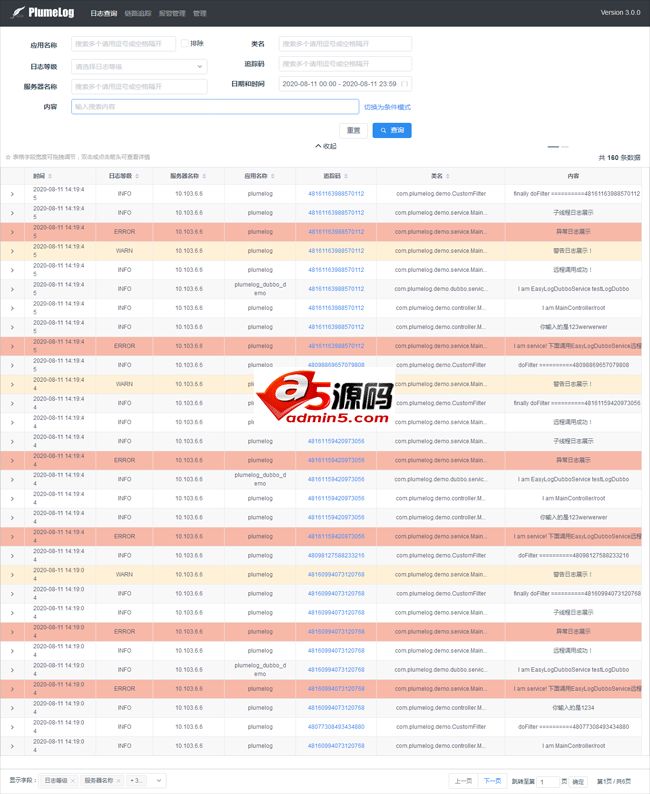Select the Version 3.0.0 label
650x794 pixels.
pos(620,13)
